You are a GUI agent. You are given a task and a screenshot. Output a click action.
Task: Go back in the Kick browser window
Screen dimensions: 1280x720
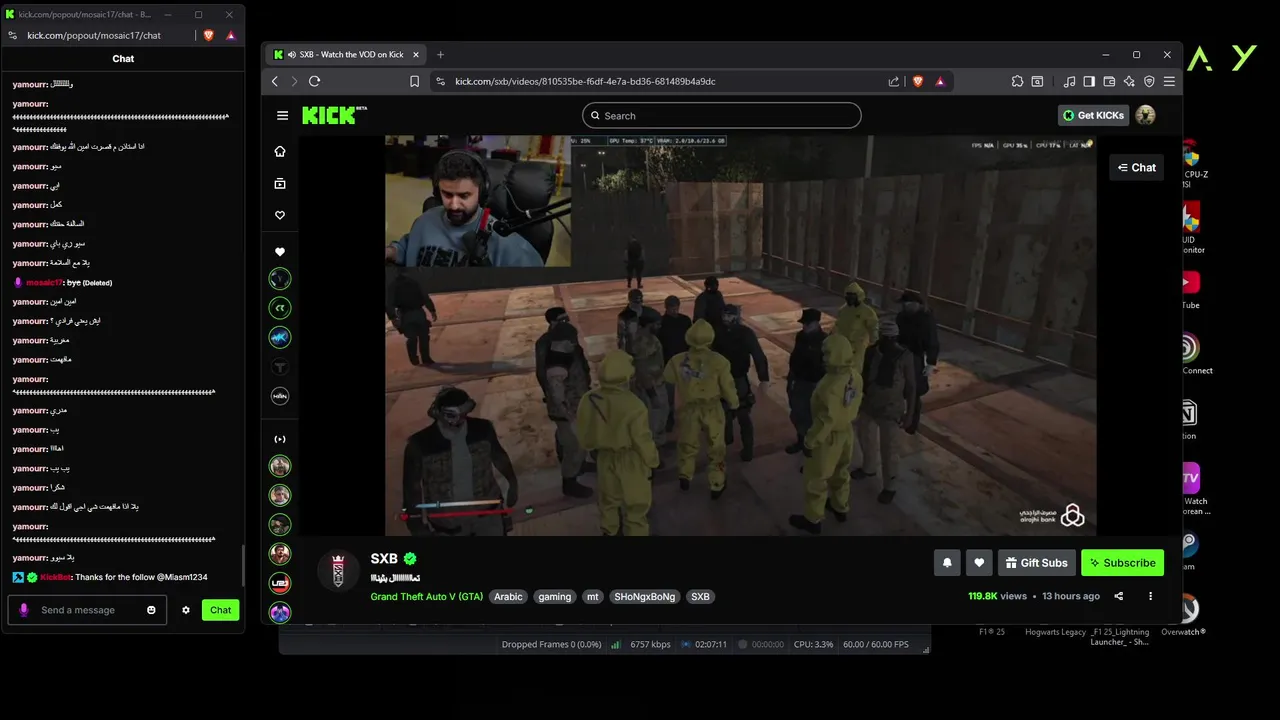(275, 82)
